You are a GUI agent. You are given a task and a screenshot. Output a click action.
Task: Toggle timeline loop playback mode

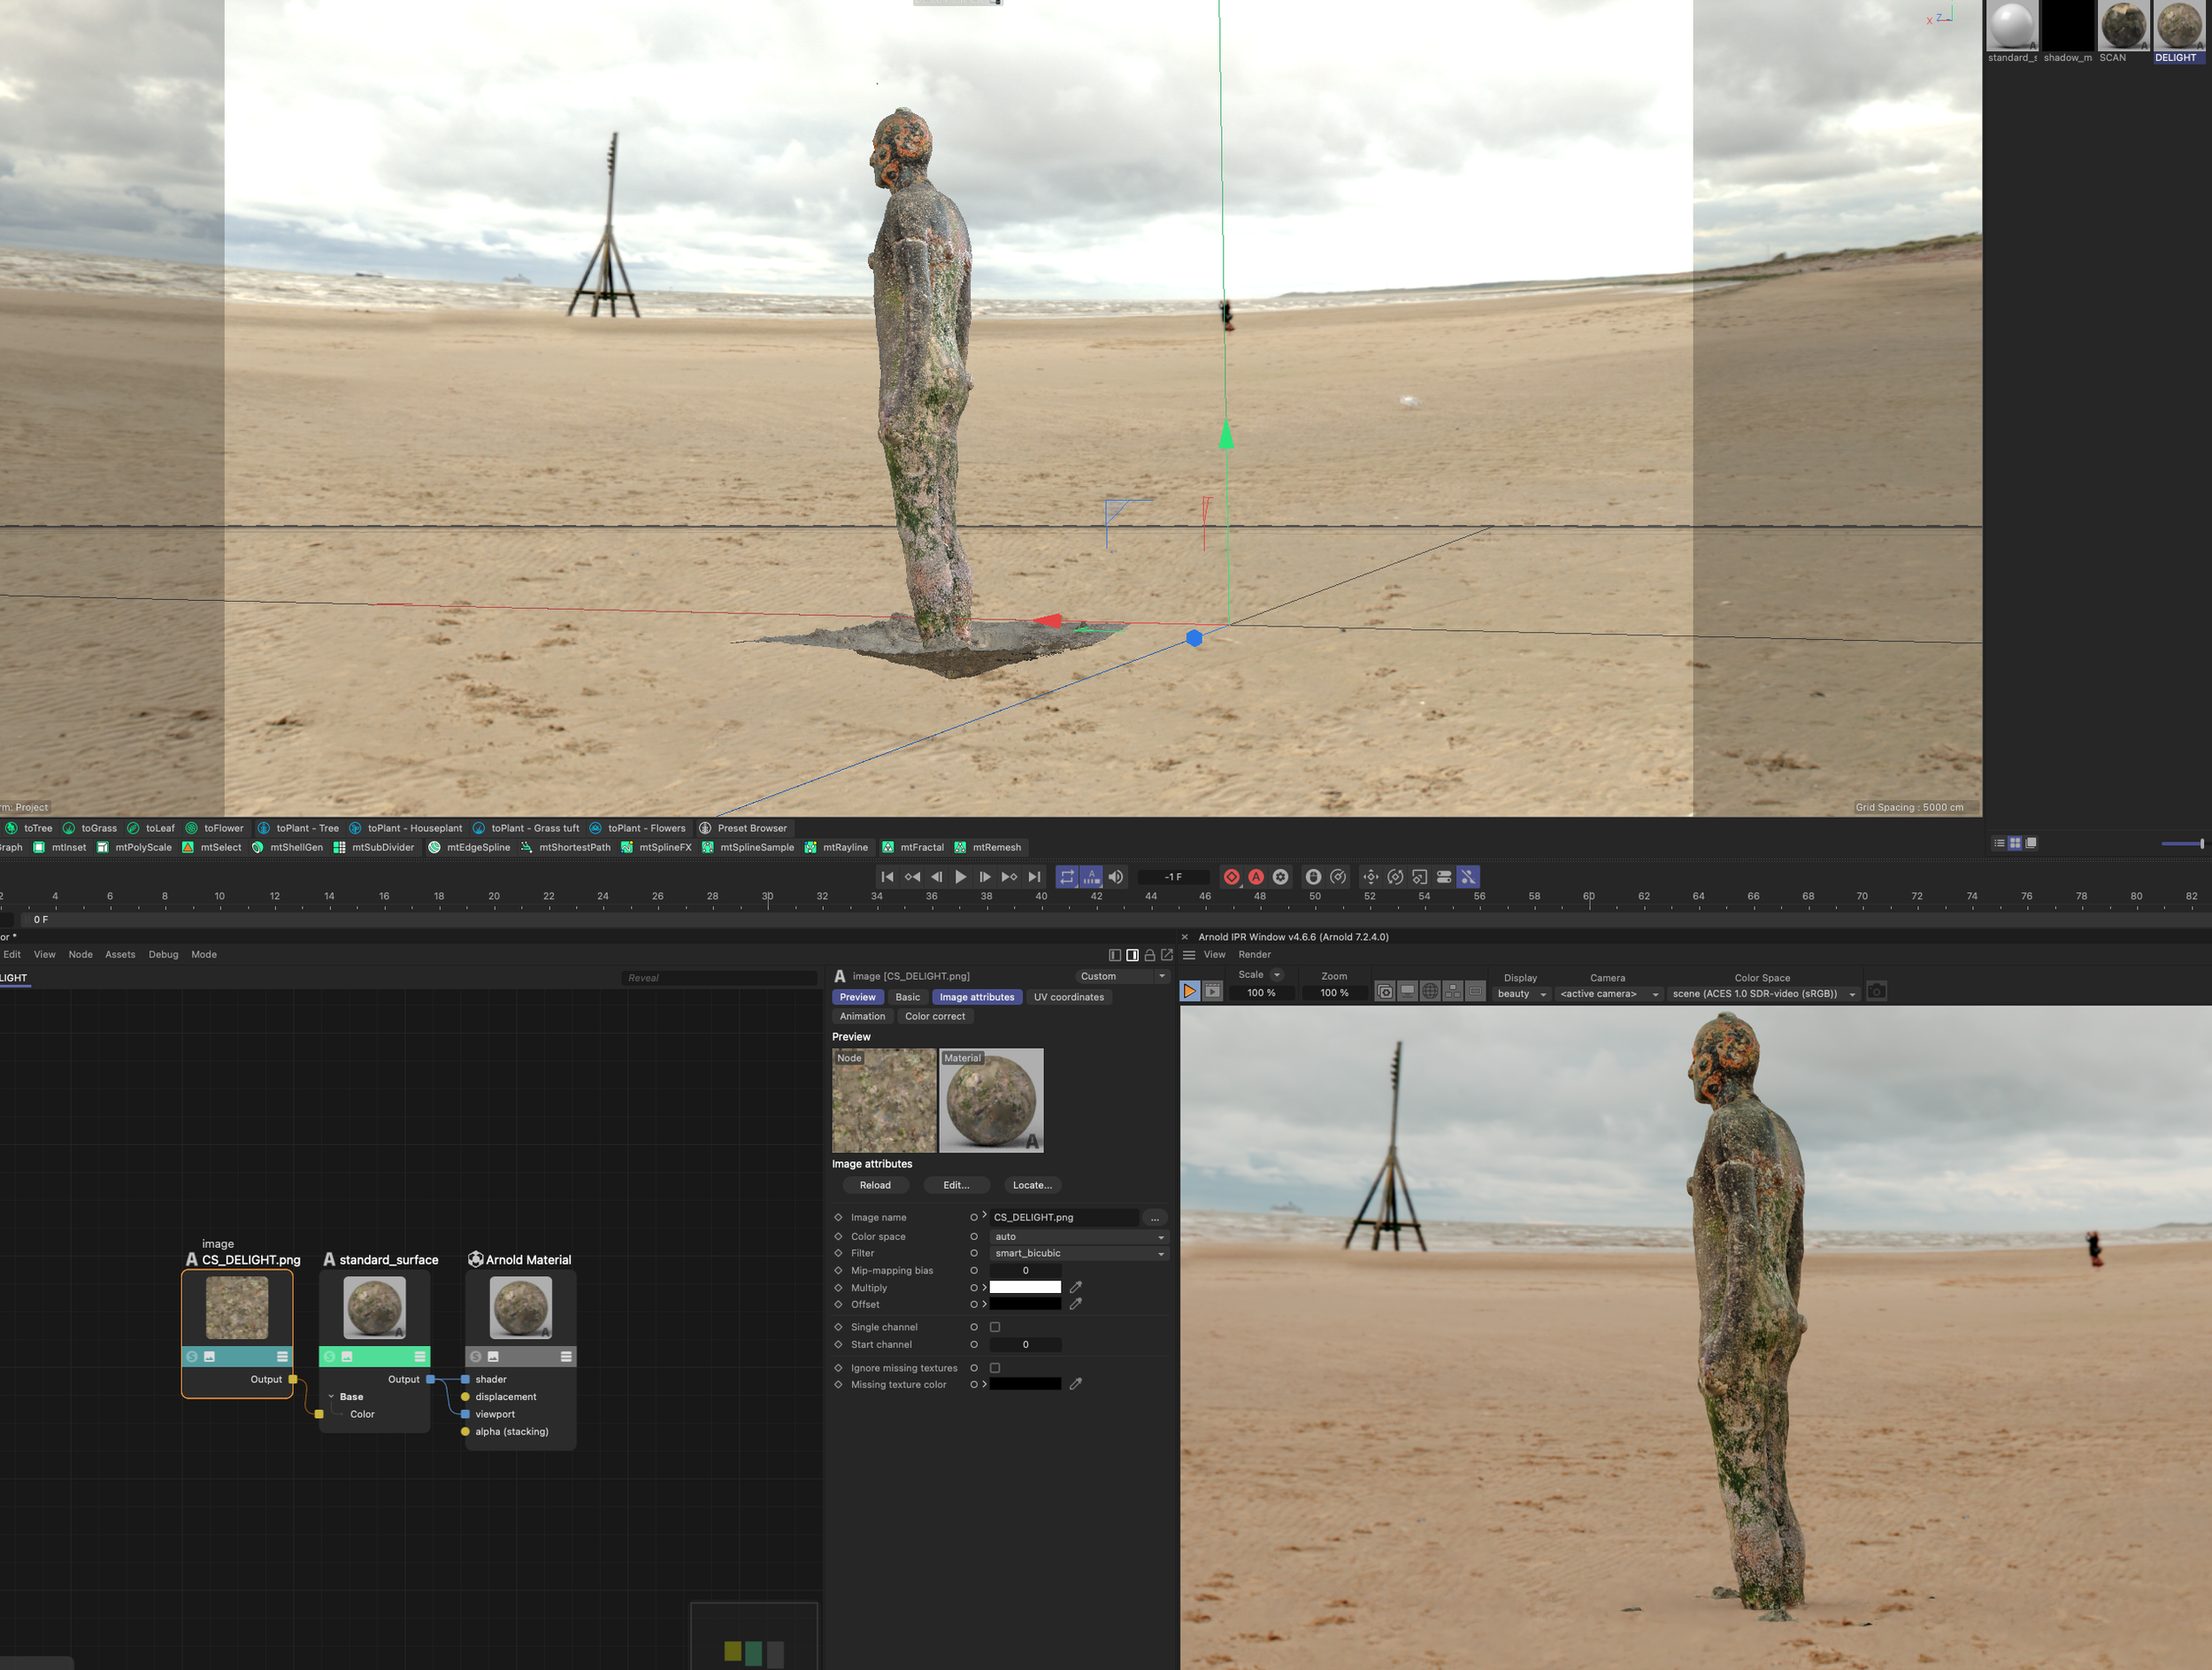(1067, 877)
